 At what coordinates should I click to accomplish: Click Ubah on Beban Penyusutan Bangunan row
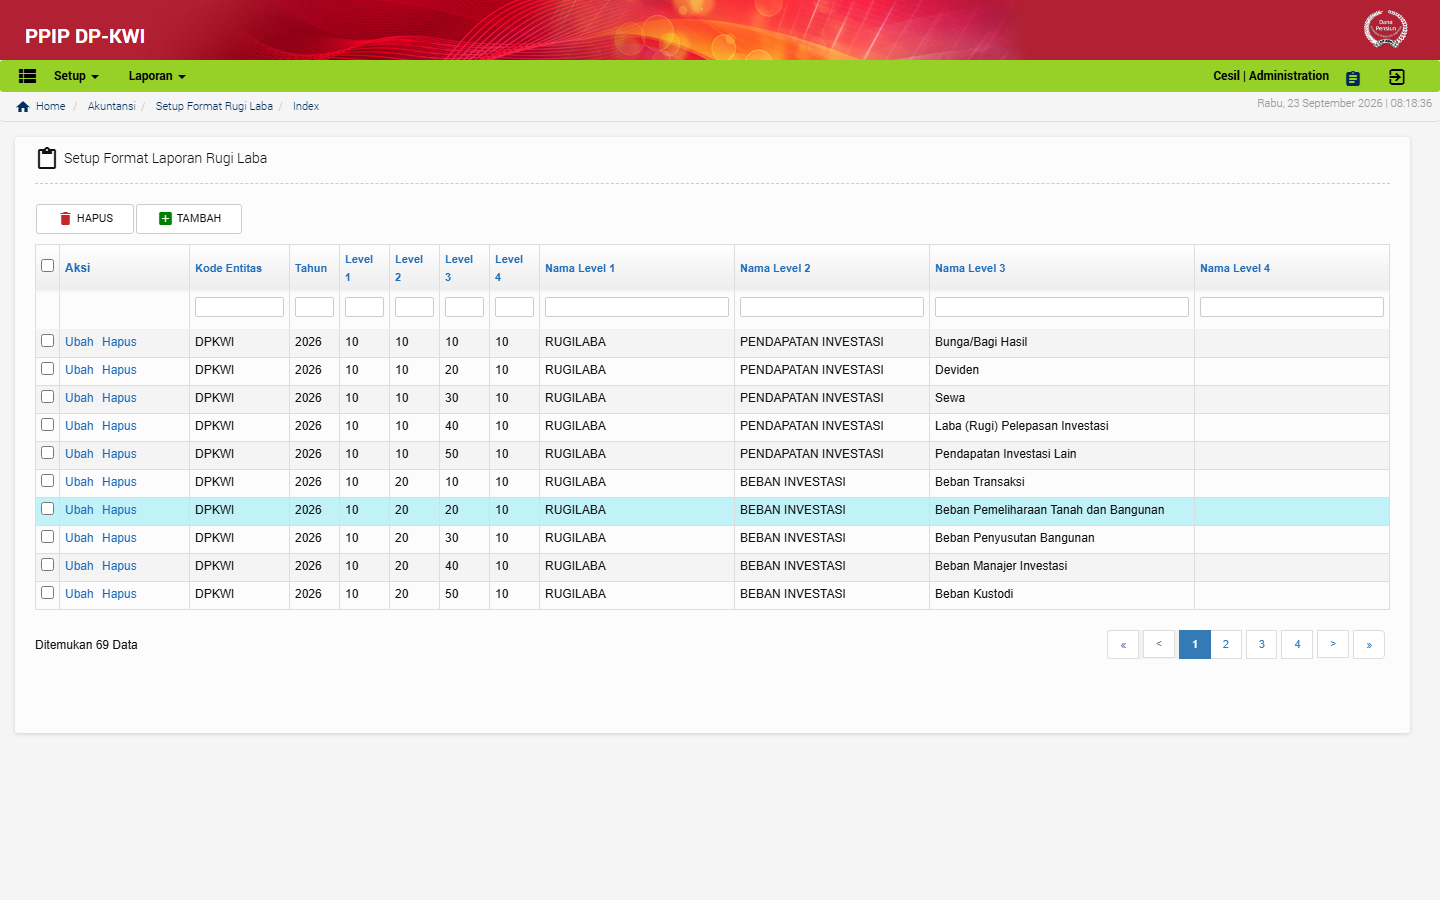point(79,538)
